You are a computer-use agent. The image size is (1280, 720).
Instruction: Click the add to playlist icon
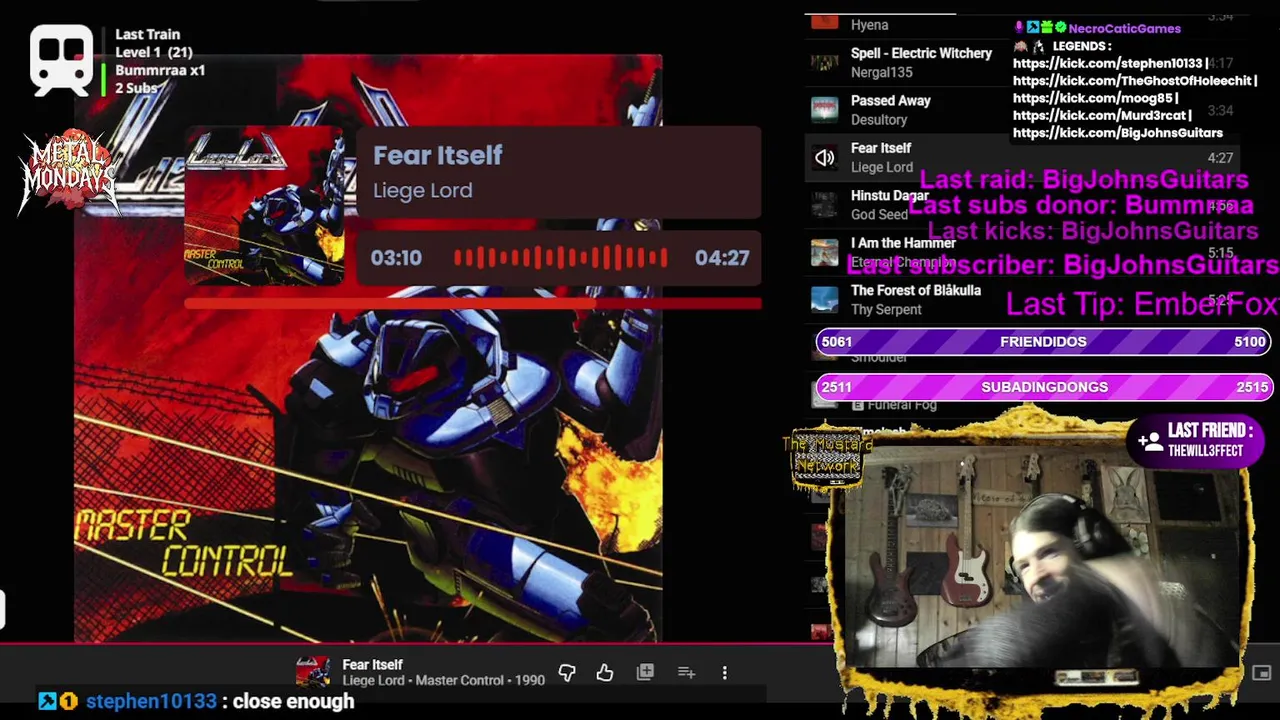click(686, 673)
